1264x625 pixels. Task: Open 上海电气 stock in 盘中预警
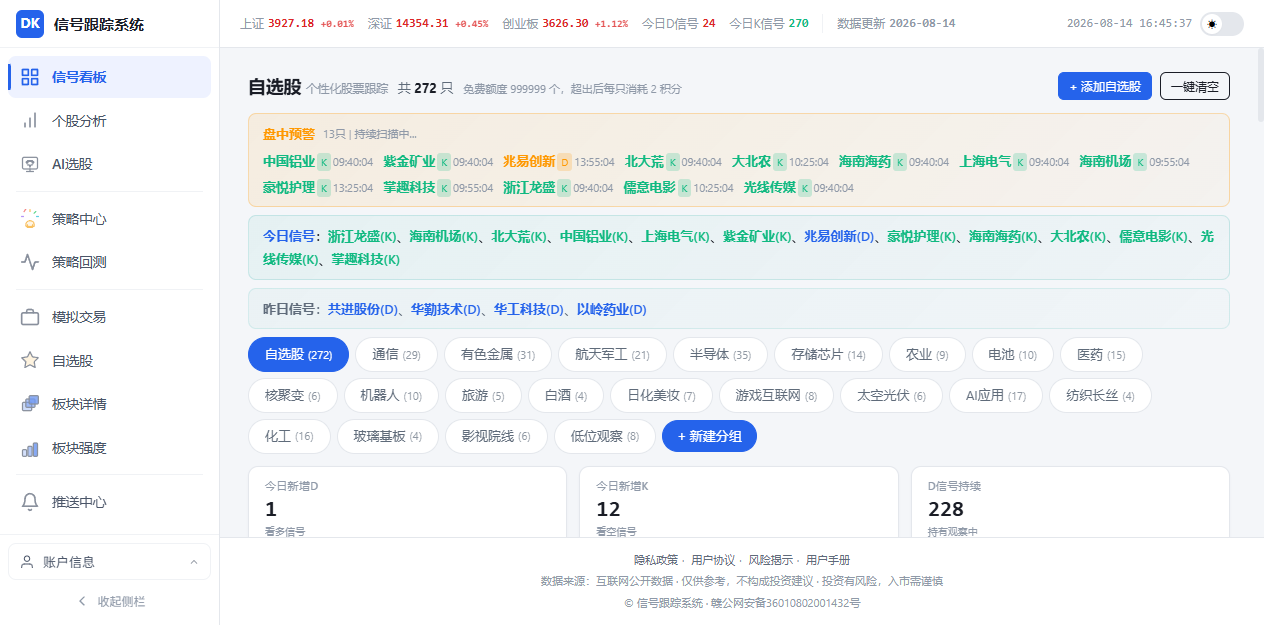[985, 161]
